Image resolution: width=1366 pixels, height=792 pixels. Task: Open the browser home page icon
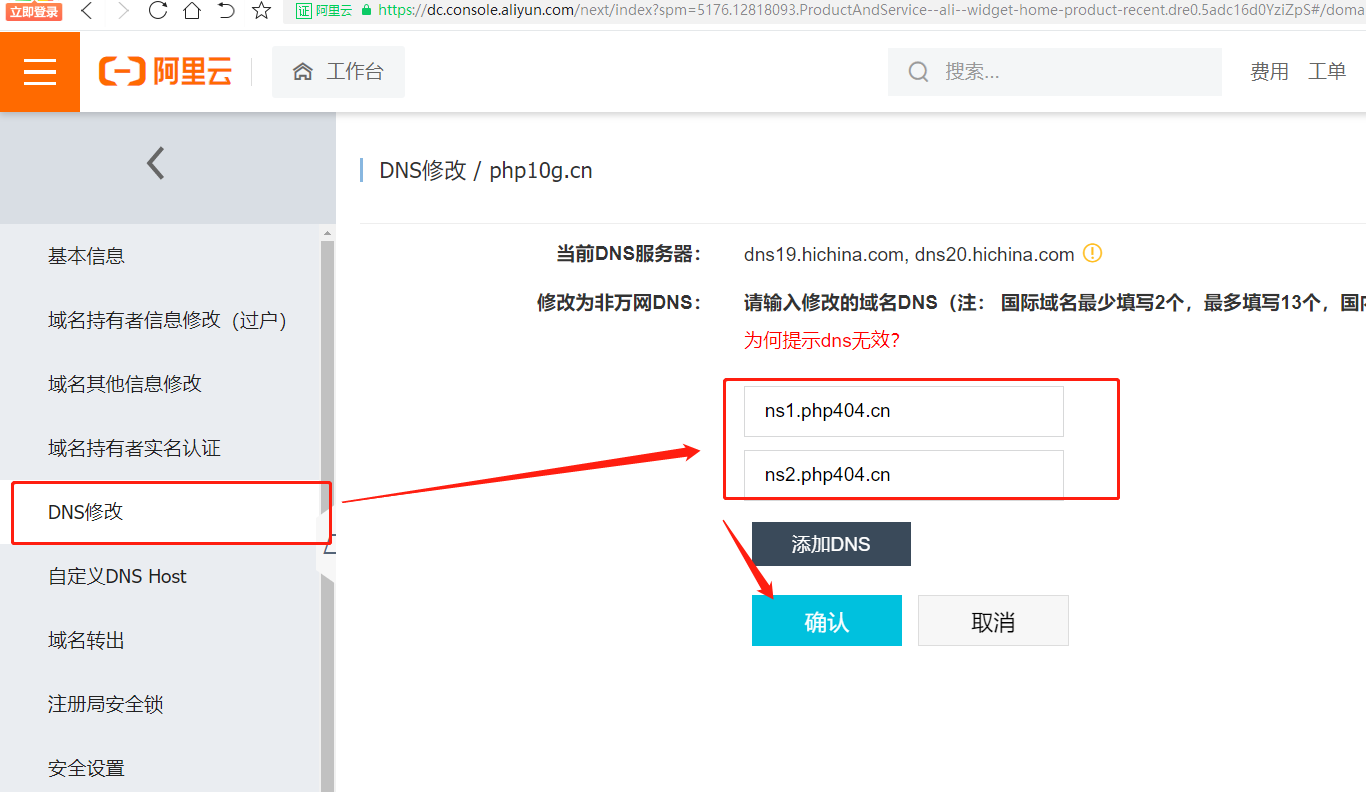click(x=192, y=11)
